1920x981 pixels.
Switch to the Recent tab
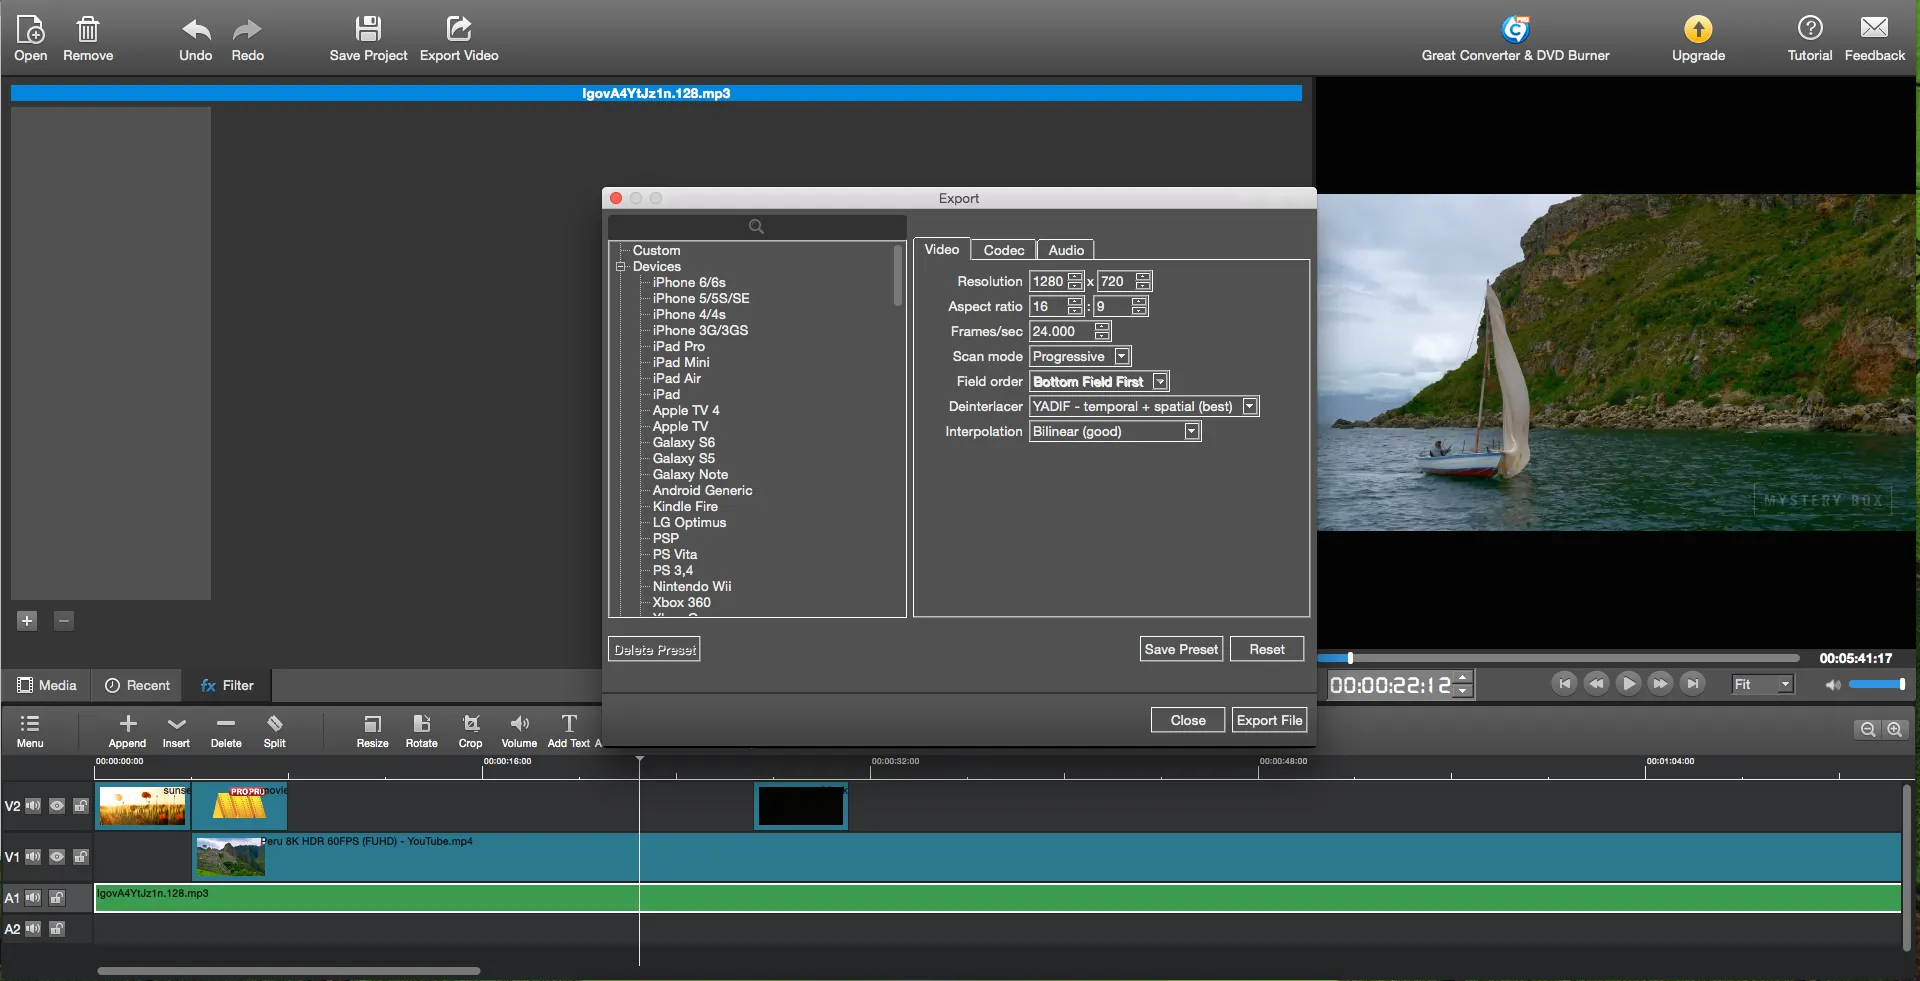click(x=137, y=685)
